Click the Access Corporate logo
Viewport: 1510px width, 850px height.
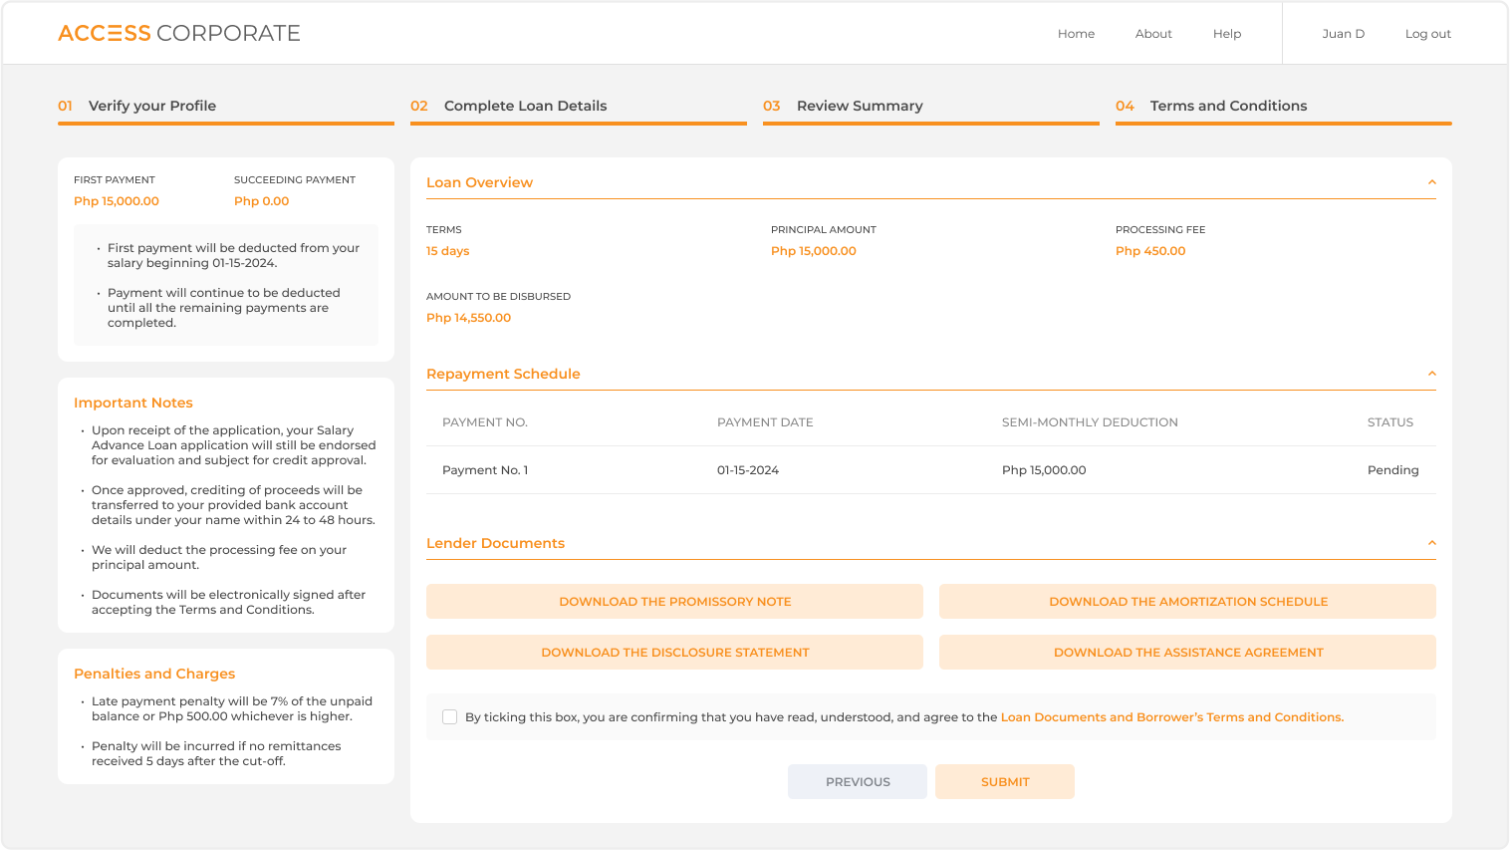[x=179, y=33]
